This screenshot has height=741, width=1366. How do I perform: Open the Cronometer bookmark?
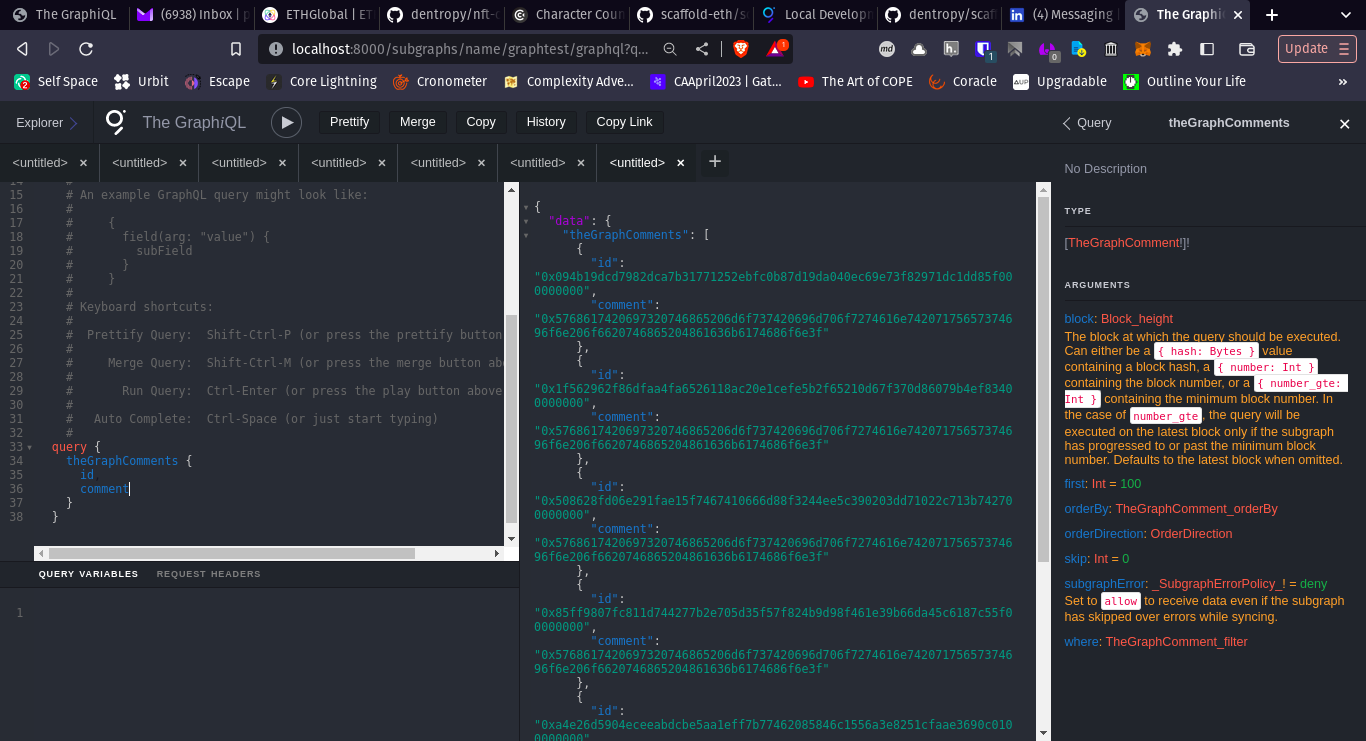440,82
